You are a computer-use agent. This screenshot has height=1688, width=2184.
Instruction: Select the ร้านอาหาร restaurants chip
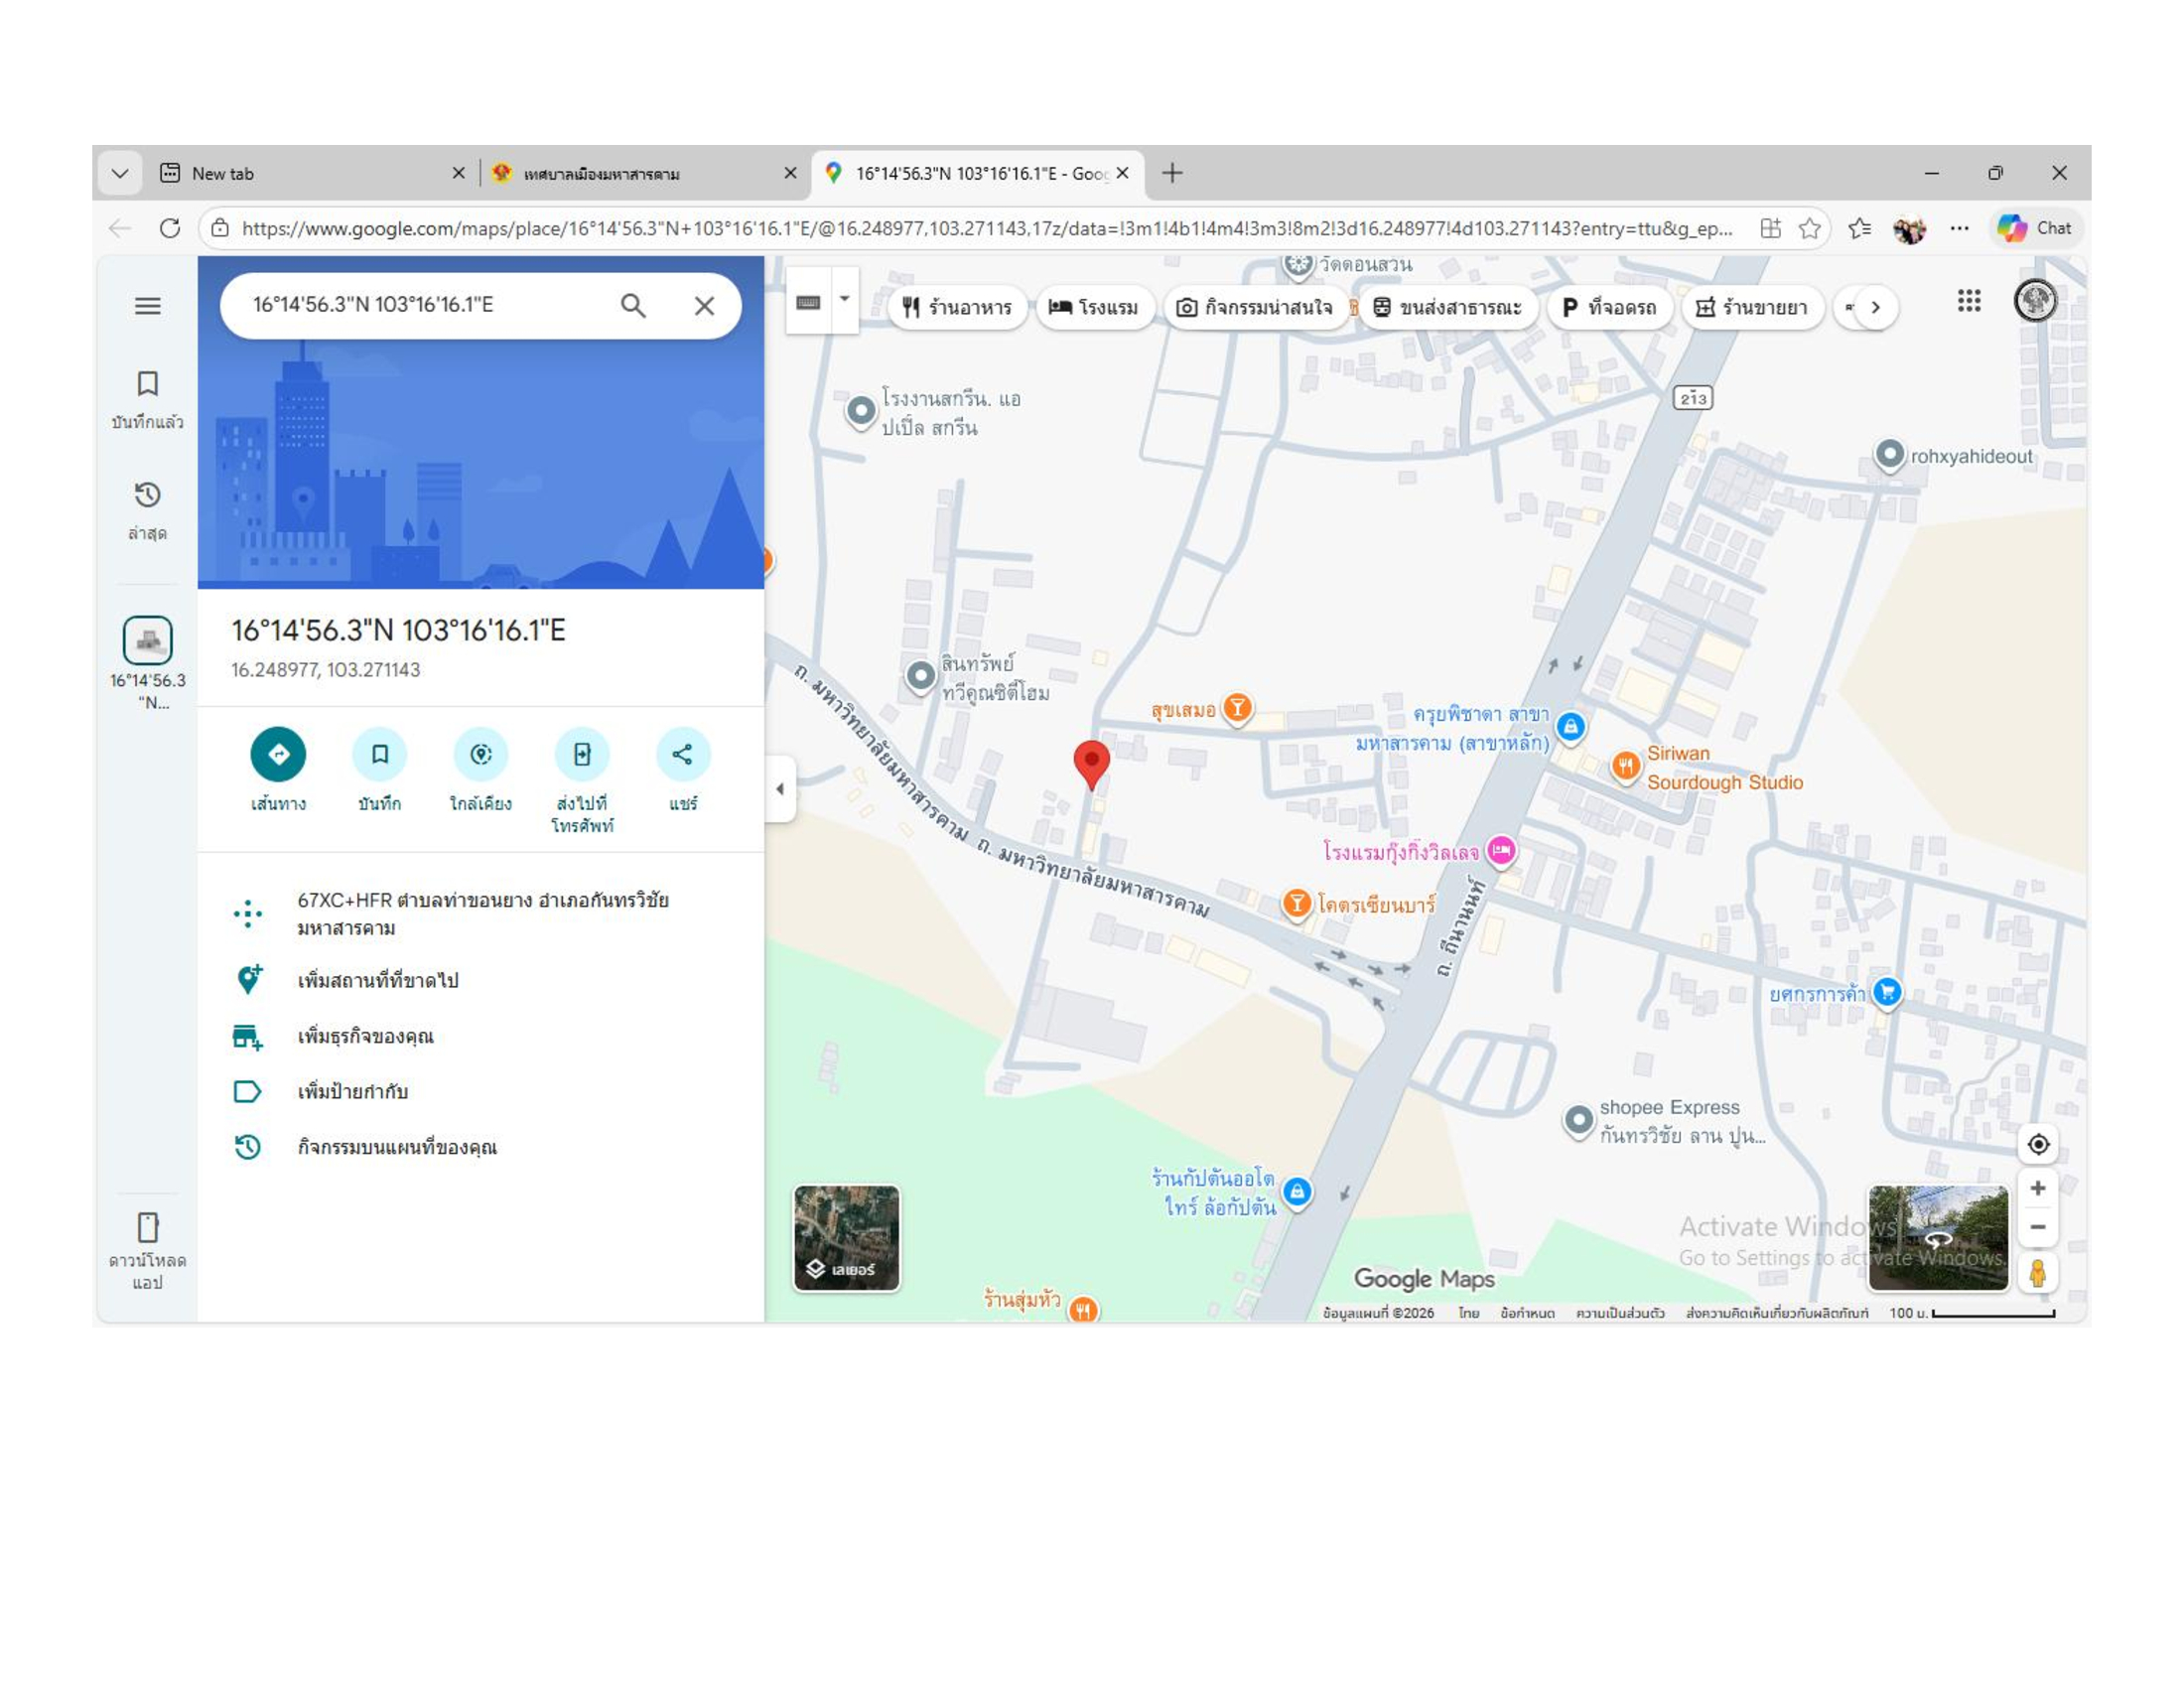click(x=957, y=307)
